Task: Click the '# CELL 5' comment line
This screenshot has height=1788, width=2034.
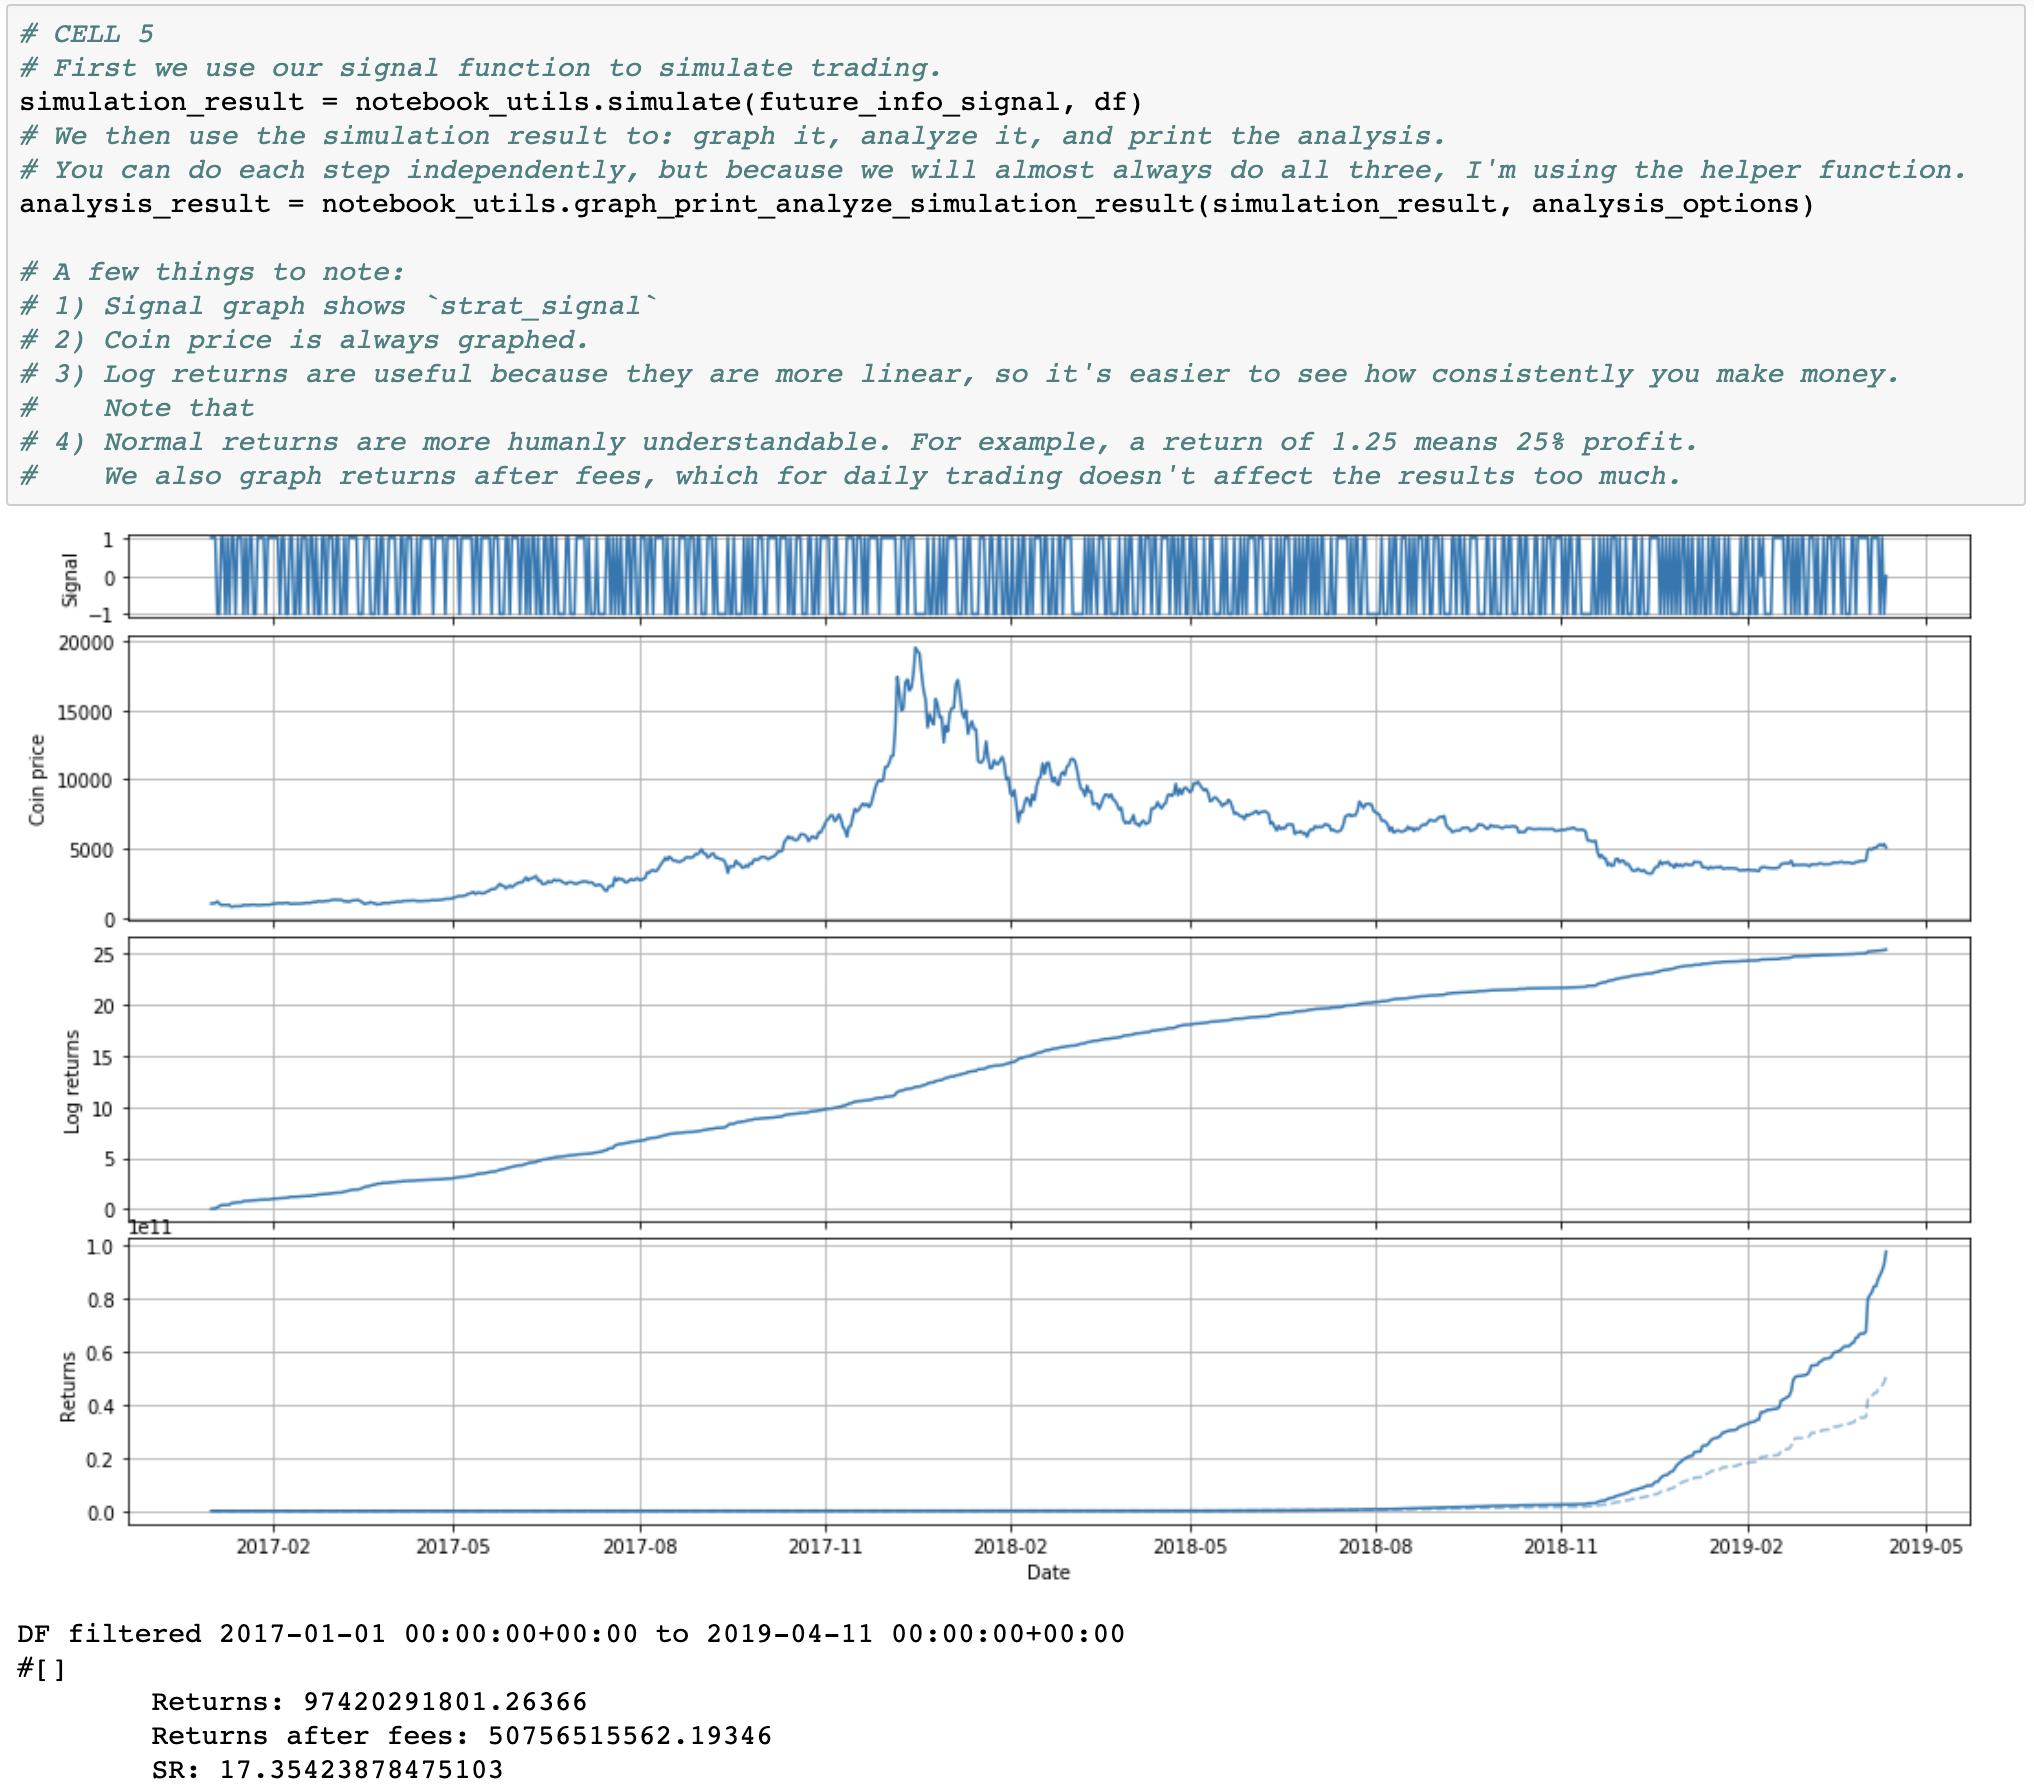Action: (x=87, y=34)
